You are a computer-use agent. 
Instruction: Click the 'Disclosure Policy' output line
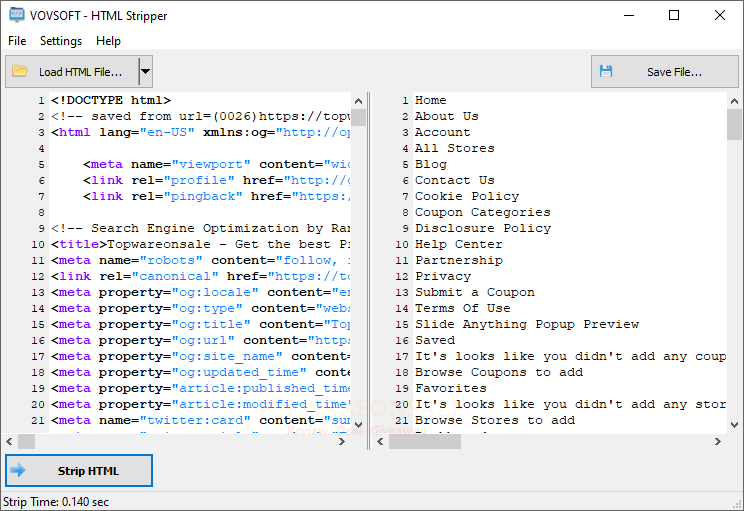tap(483, 228)
